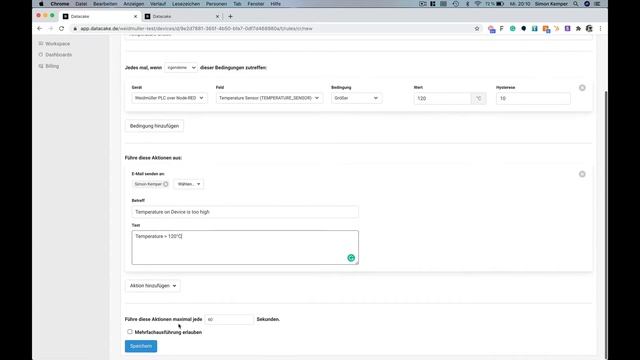The height and width of the screenshot is (360, 640).
Task: Close the second Datacake tab
Action: click(x=217, y=16)
